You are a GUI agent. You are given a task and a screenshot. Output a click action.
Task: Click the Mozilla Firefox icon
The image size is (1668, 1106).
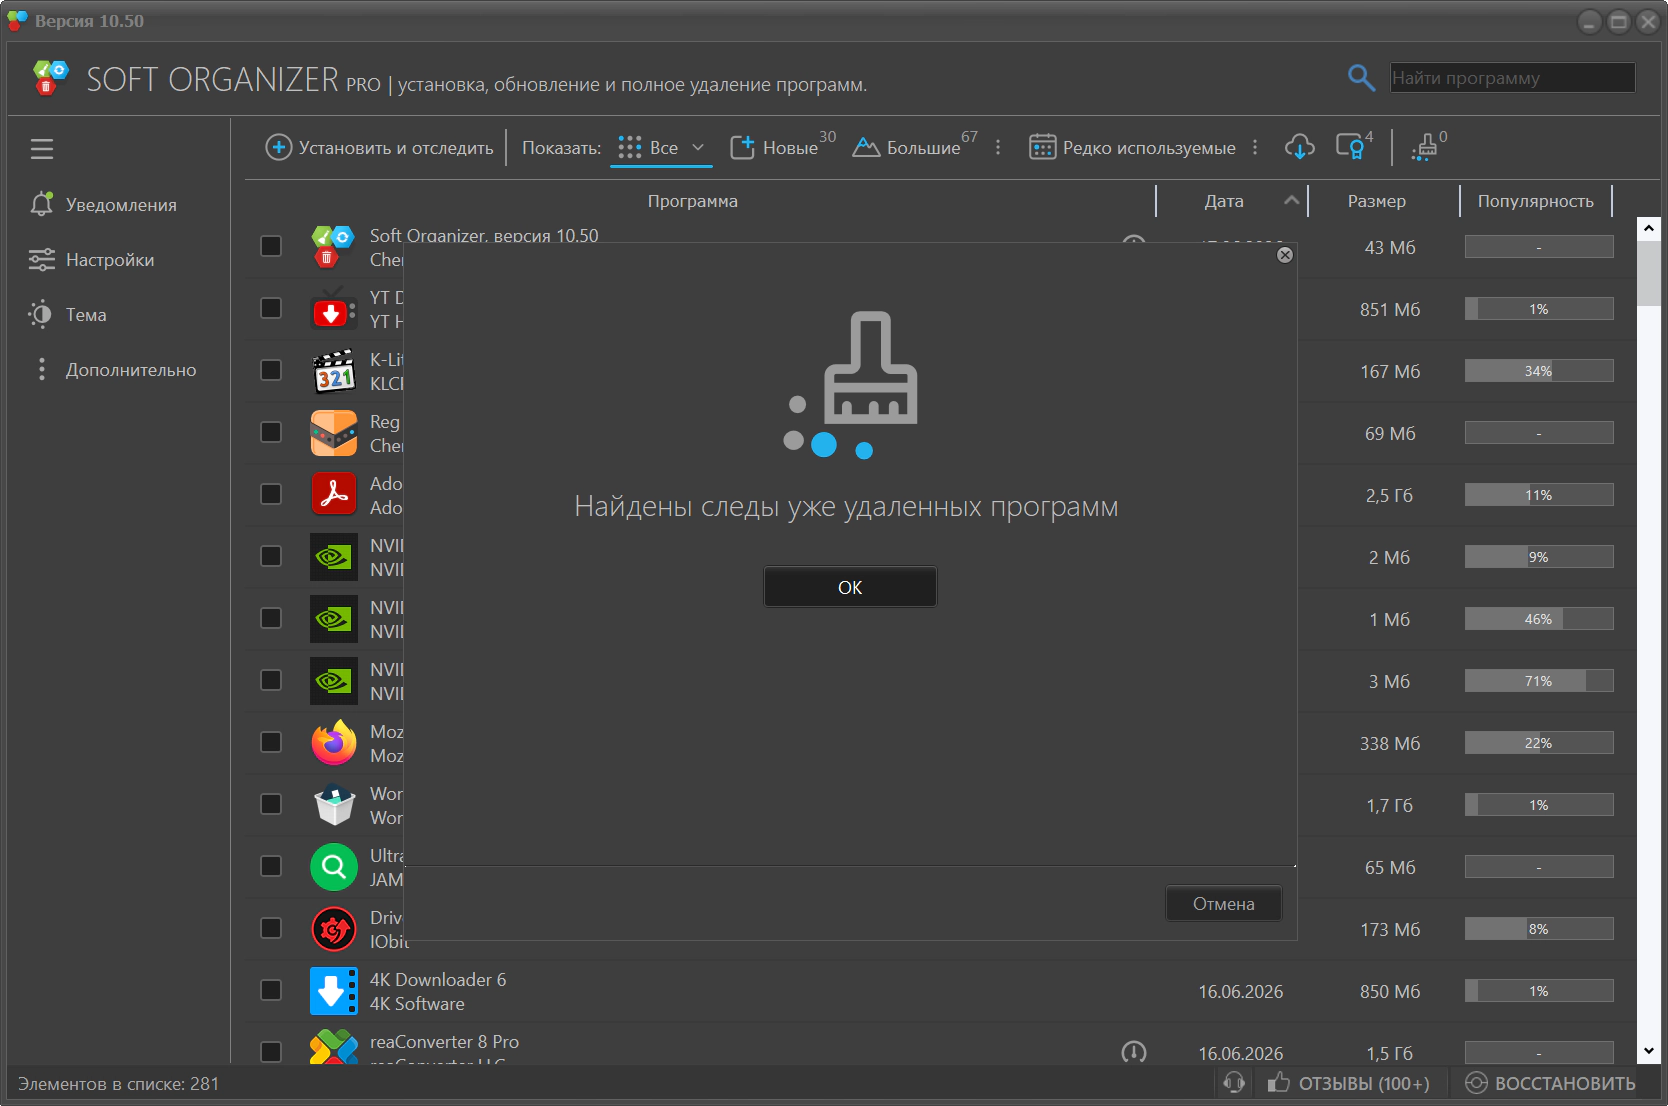[x=333, y=743]
